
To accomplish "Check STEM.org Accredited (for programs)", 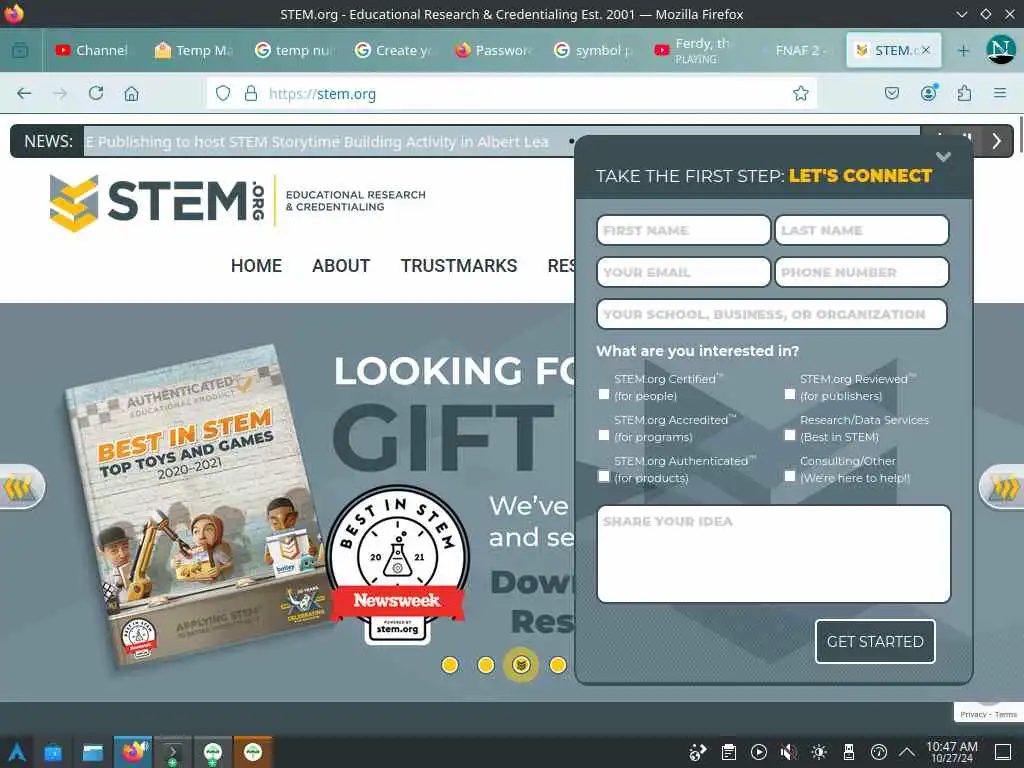I will pos(604,436).
